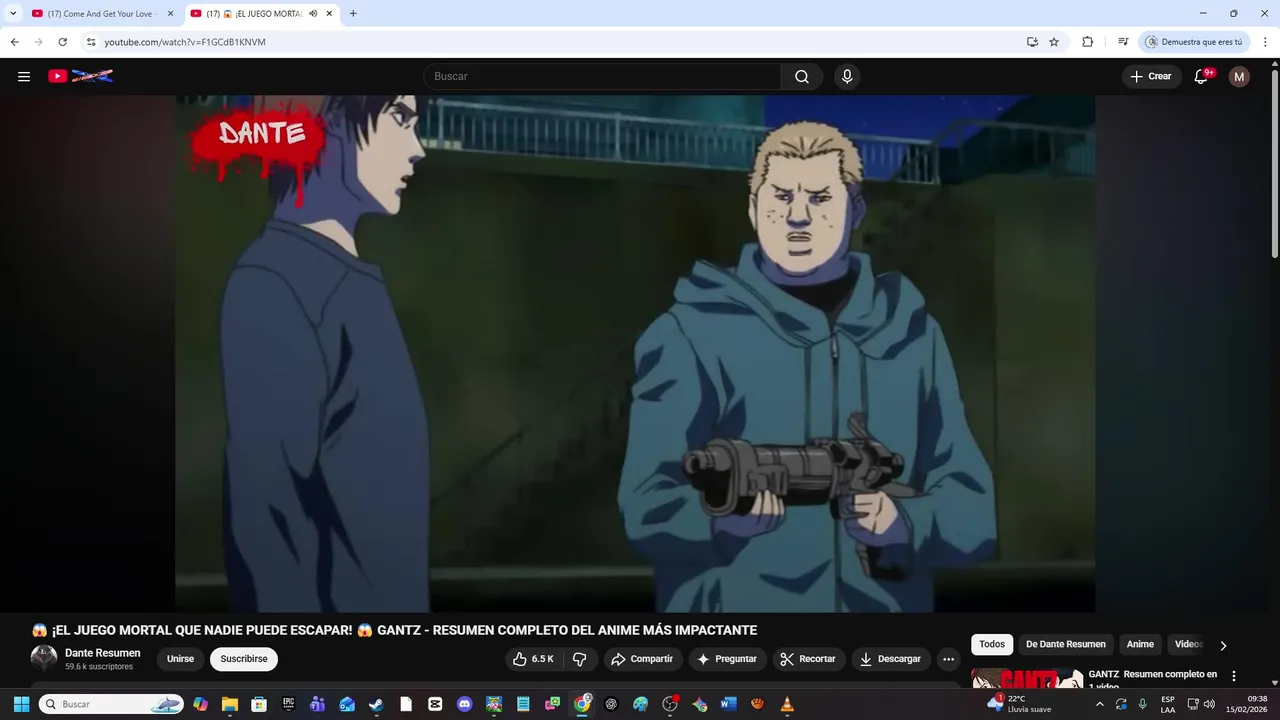Click the Unirse button
1280x720 pixels.
180,659
